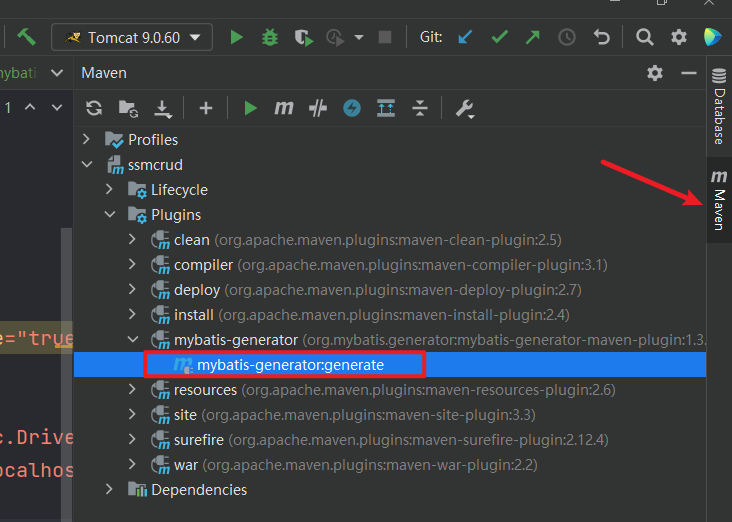This screenshot has width=732, height=522.
Task: Expand the resources plugin node
Action: tap(132, 389)
